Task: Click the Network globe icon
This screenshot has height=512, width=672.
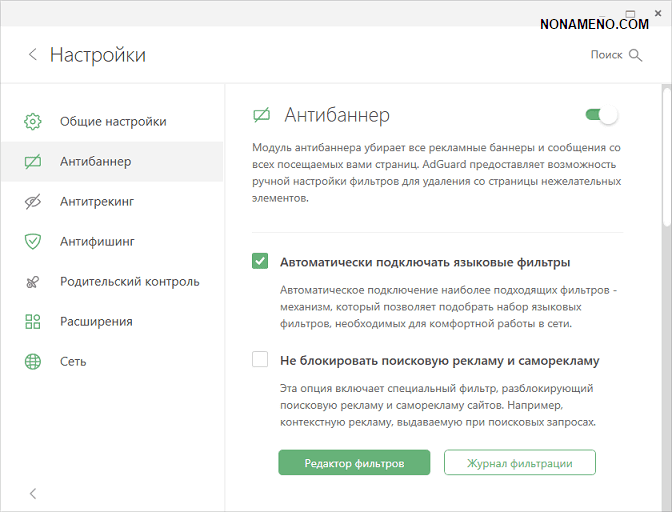Action: point(33,361)
